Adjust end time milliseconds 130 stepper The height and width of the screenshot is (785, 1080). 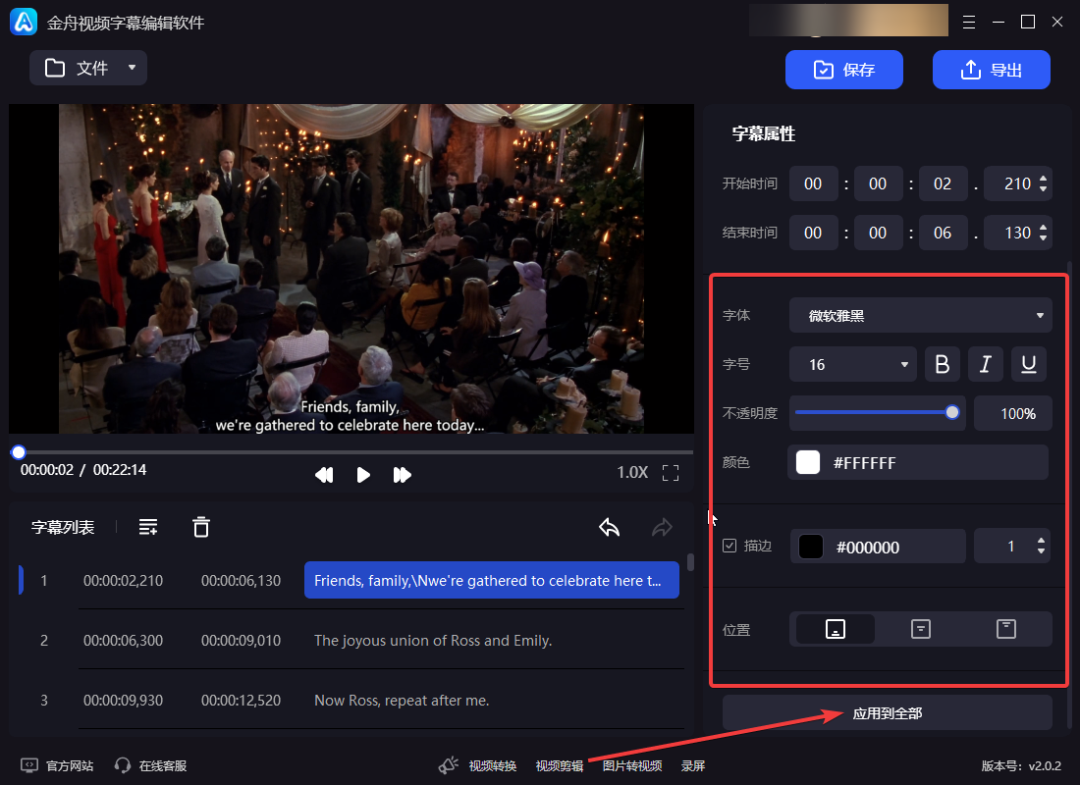coord(1043,233)
